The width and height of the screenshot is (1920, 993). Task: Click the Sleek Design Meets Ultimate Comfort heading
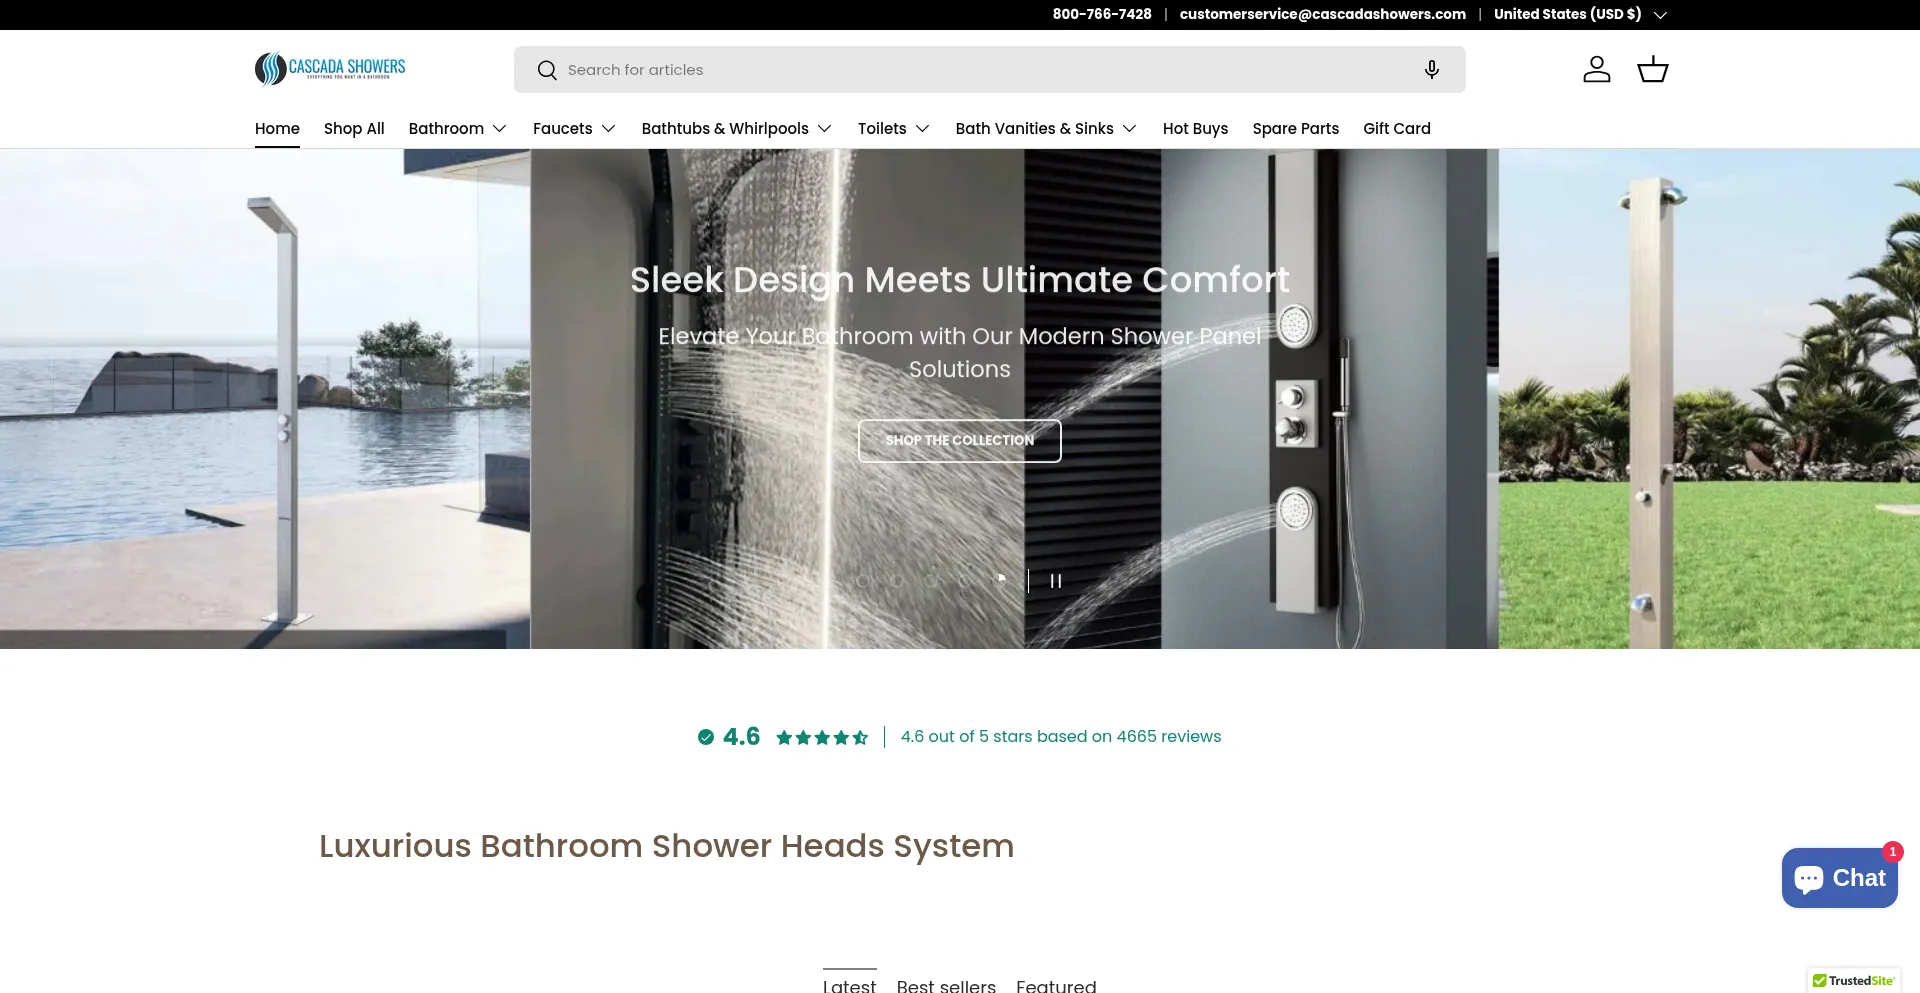pyautogui.click(x=960, y=280)
